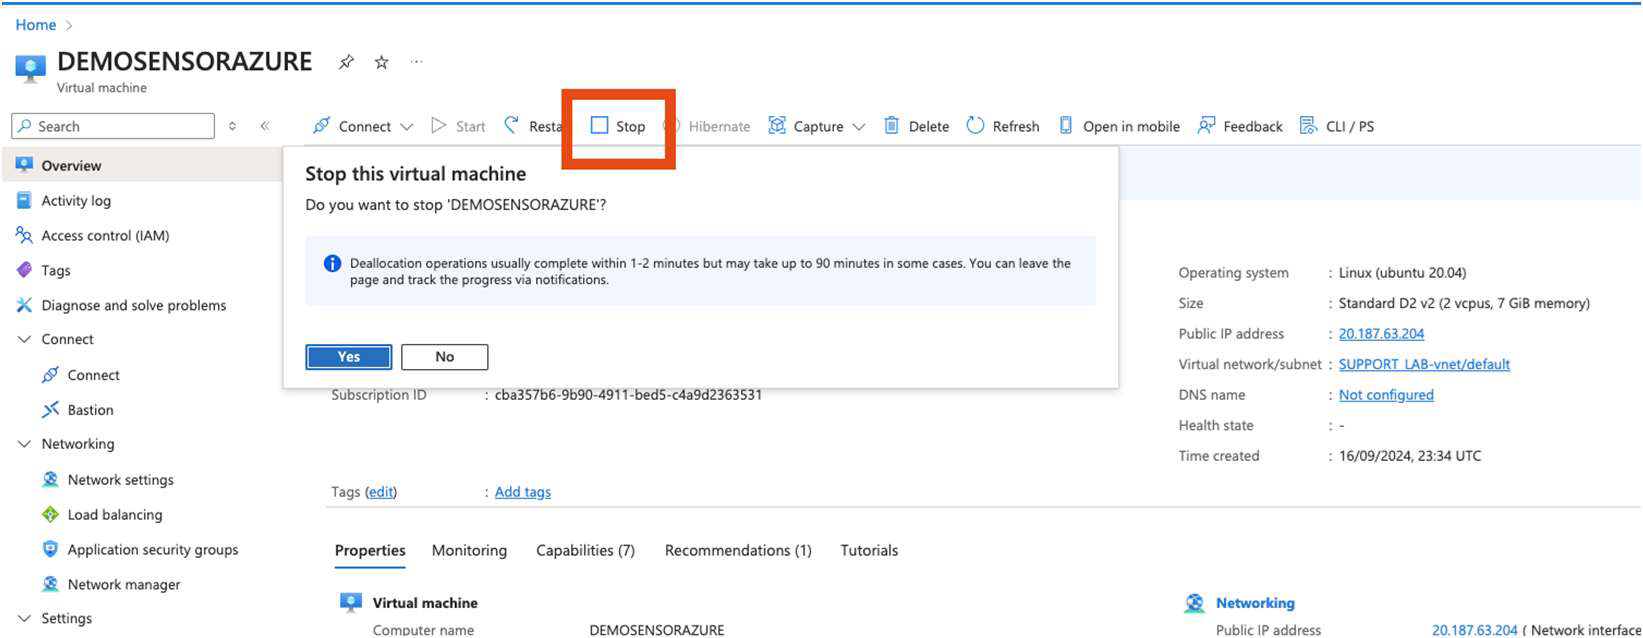Click the Feedback toolbar button
Screen dimensions: 1643x638
click(x=1240, y=126)
